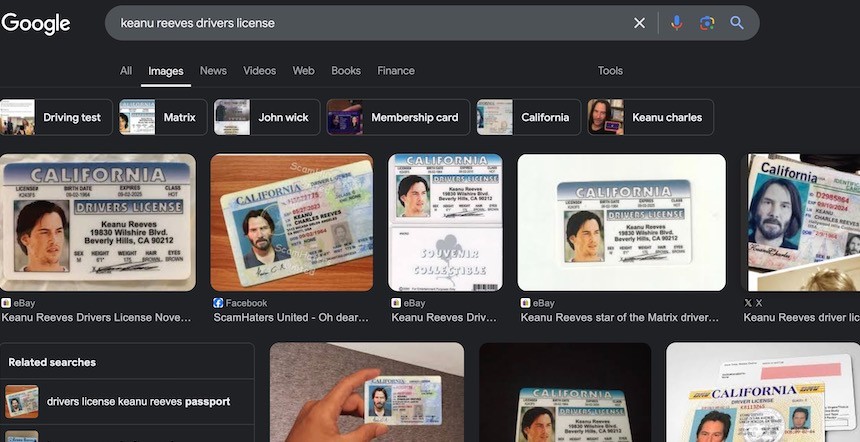
Task: Click 'Keanu Reeves Drivers License Nove…' title
Action: coord(97,318)
